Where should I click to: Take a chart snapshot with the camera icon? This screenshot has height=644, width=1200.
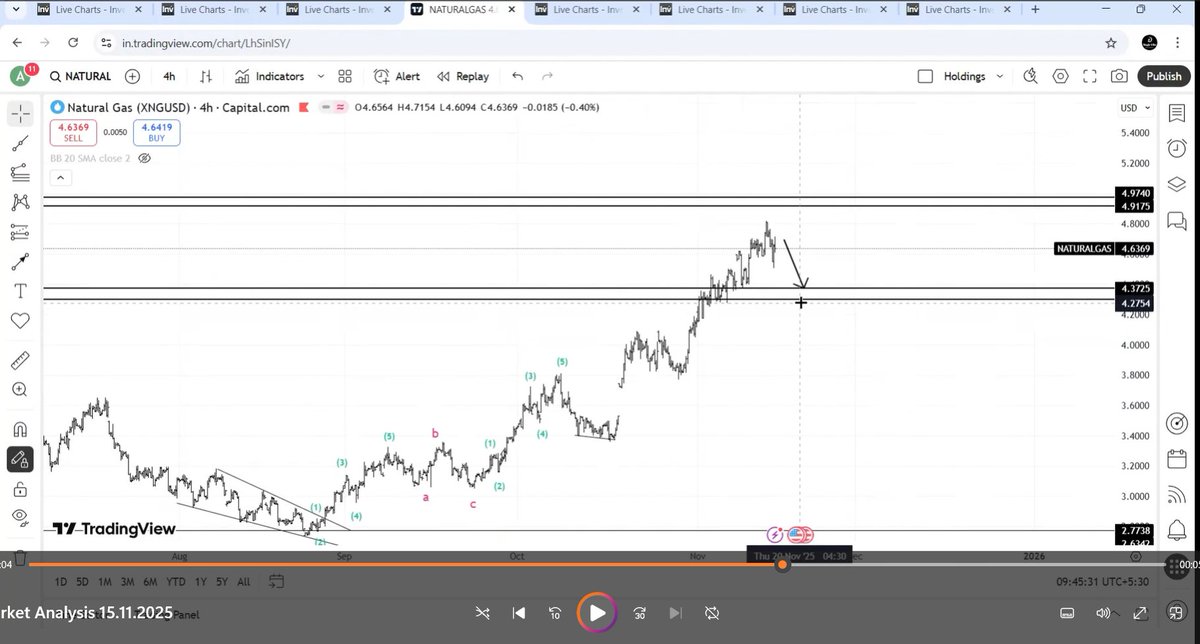coord(1119,76)
